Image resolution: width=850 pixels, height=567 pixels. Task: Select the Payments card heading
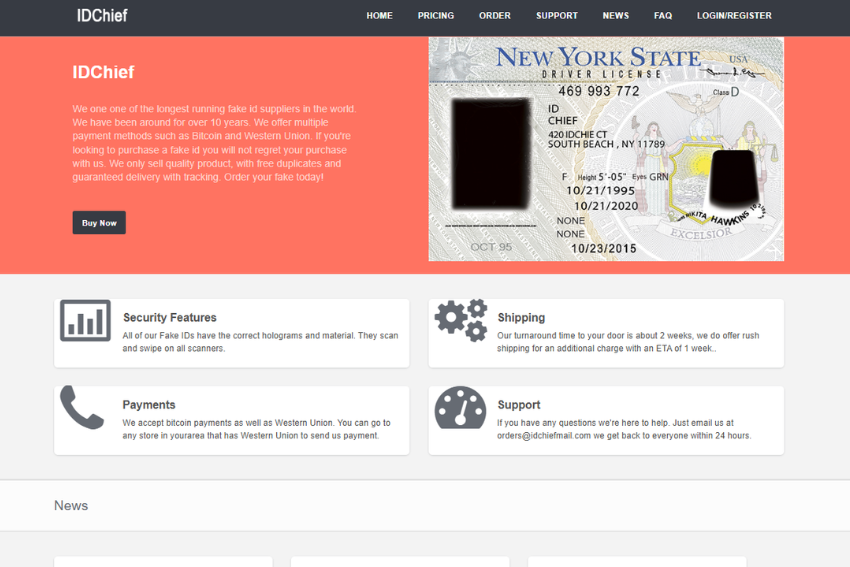click(x=149, y=405)
